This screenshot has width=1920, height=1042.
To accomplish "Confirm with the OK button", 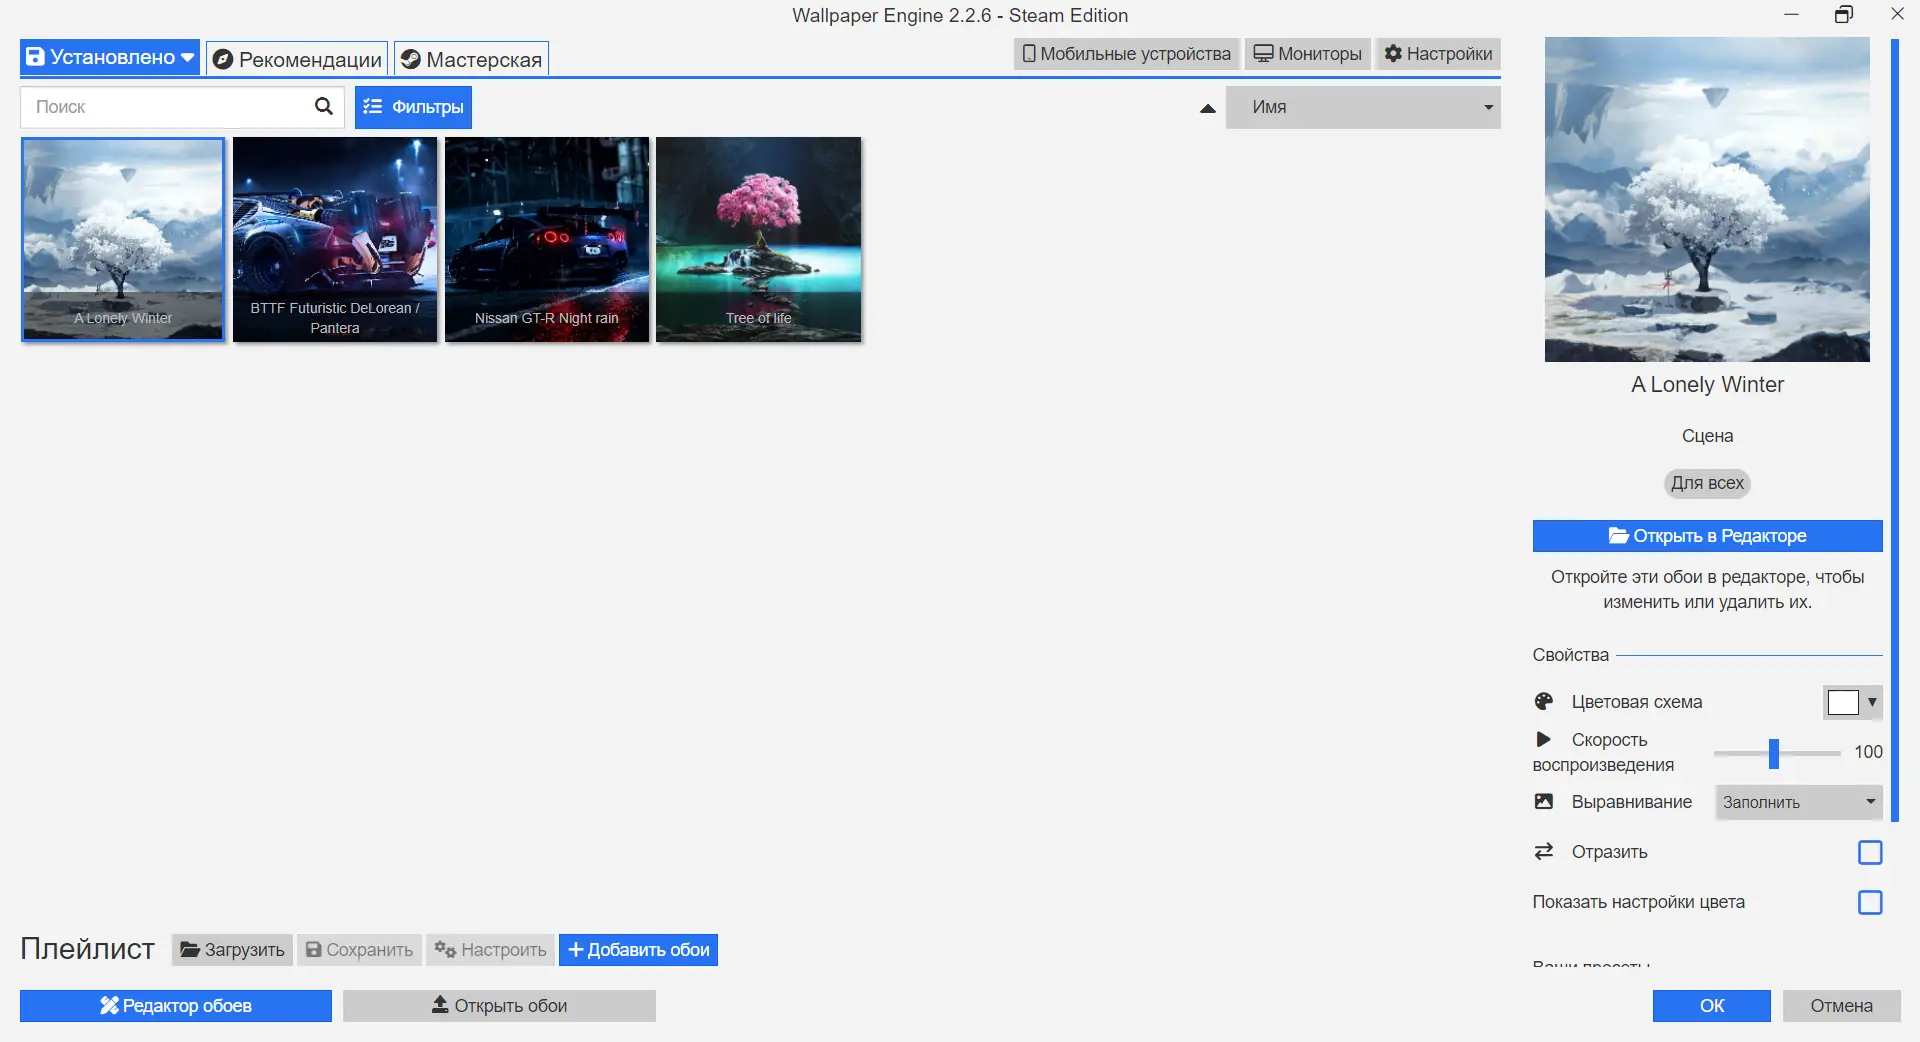I will tap(1711, 1006).
